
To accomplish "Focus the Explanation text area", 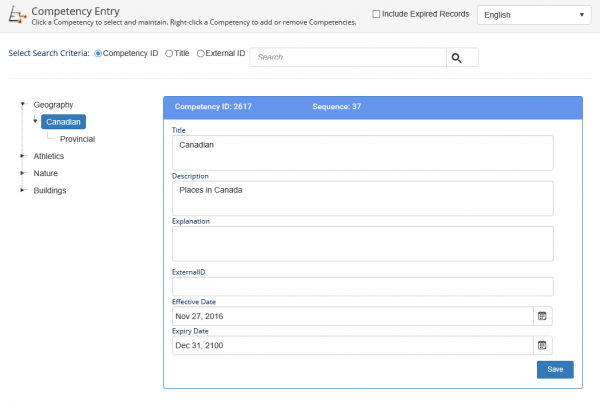I will 363,244.
